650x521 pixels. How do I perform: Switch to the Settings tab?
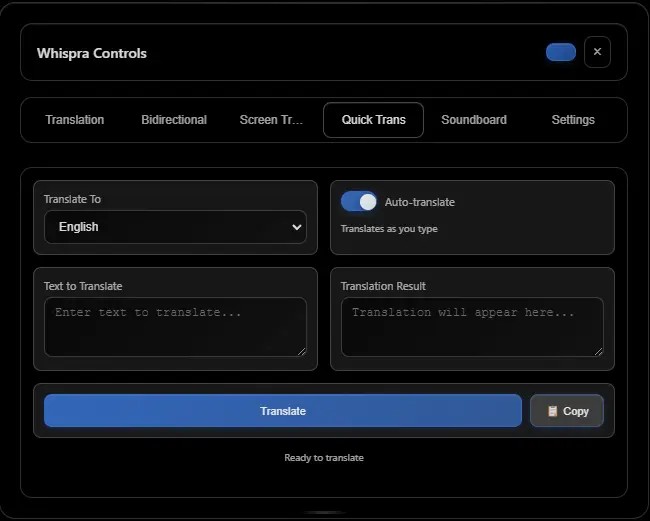pyautogui.click(x=573, y=120)
